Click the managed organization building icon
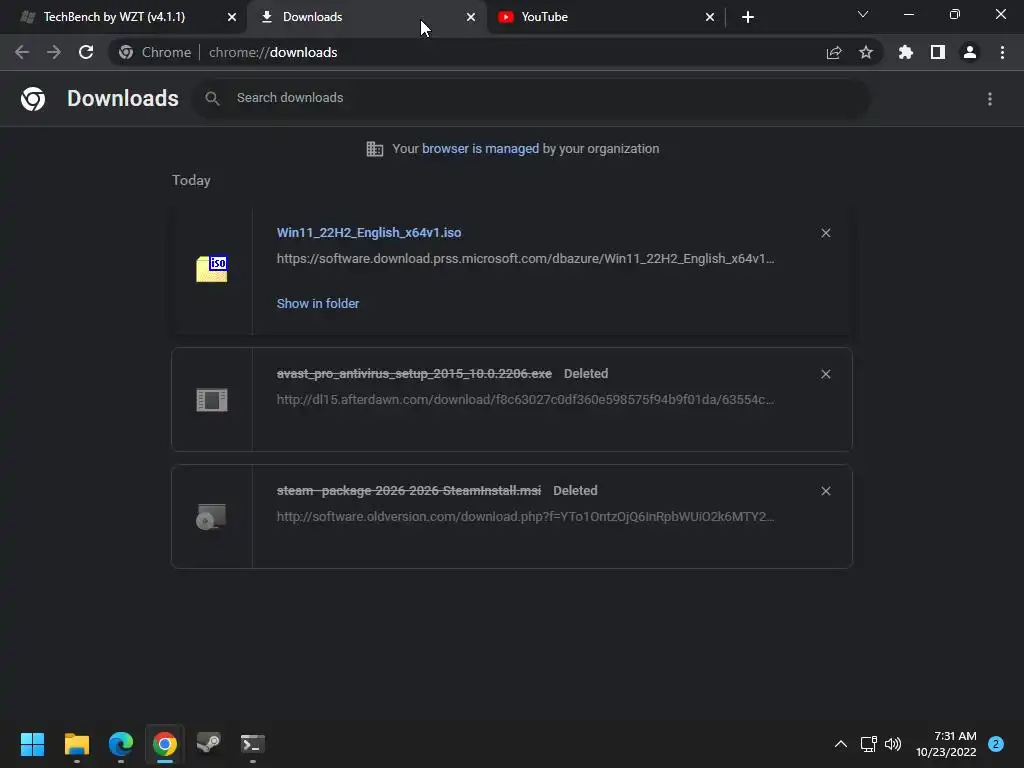Screen dimensions: 1024x768 (375, 149)
